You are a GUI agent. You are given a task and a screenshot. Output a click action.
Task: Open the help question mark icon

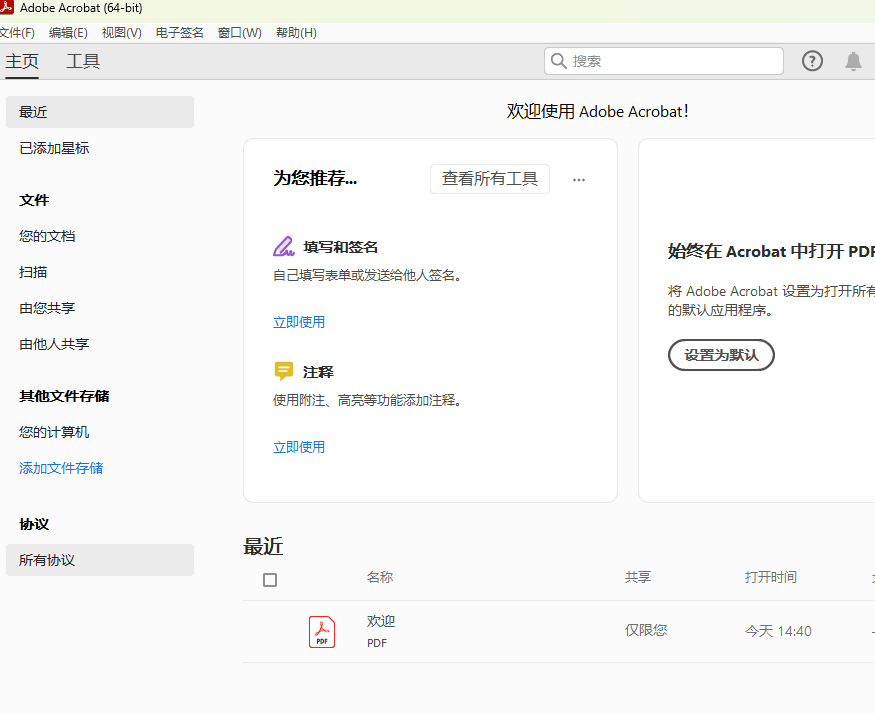click(812, 61)
